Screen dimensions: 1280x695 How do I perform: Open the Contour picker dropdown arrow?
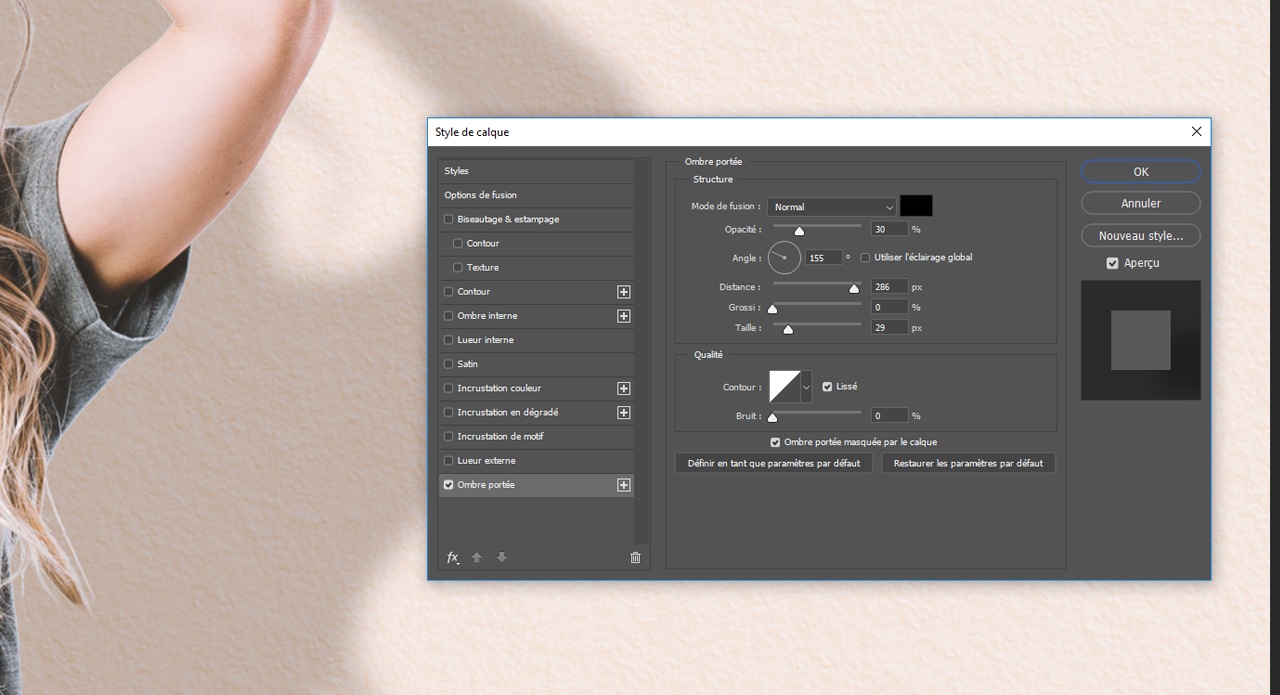(x=806, y=387)
